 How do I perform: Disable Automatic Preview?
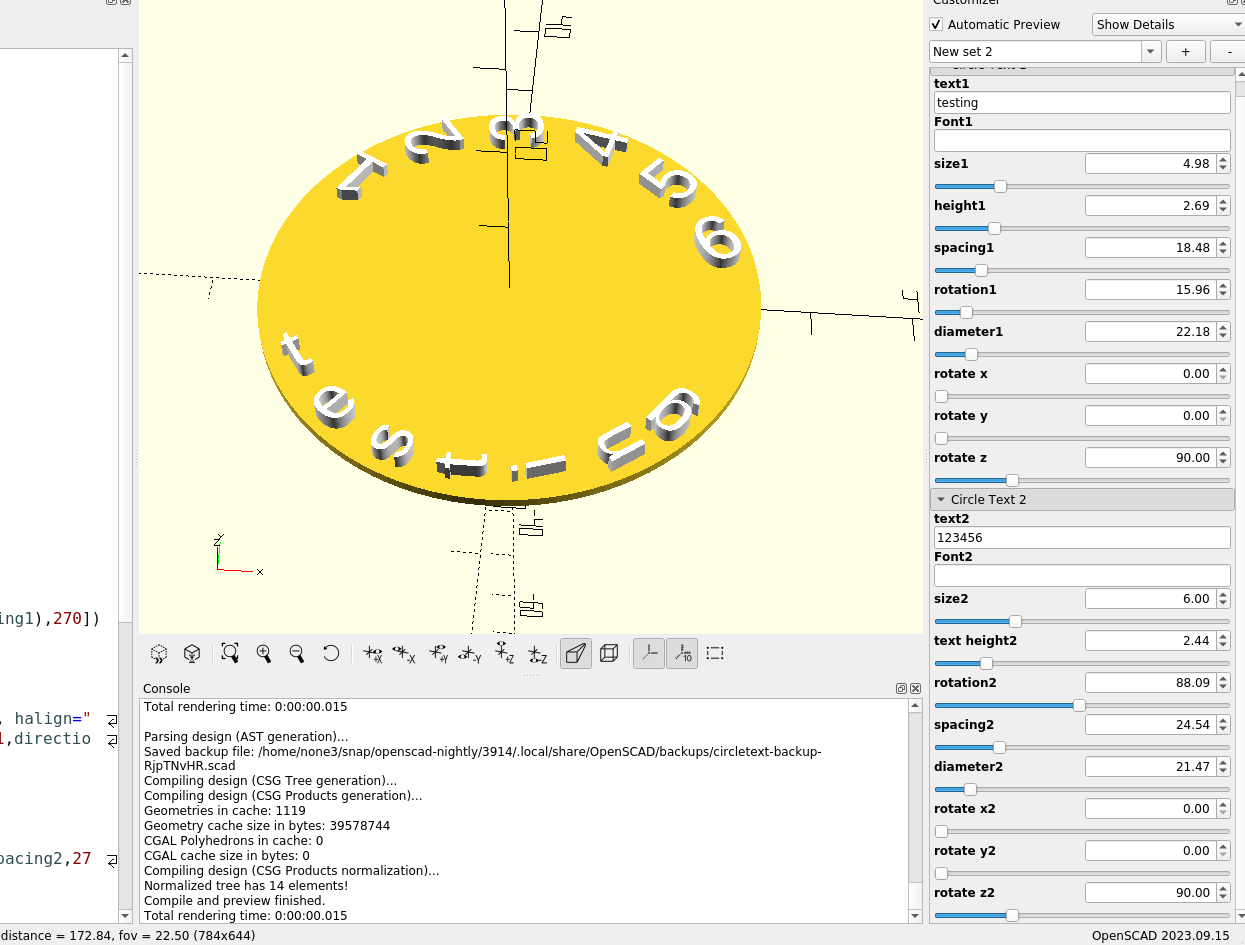936,24
